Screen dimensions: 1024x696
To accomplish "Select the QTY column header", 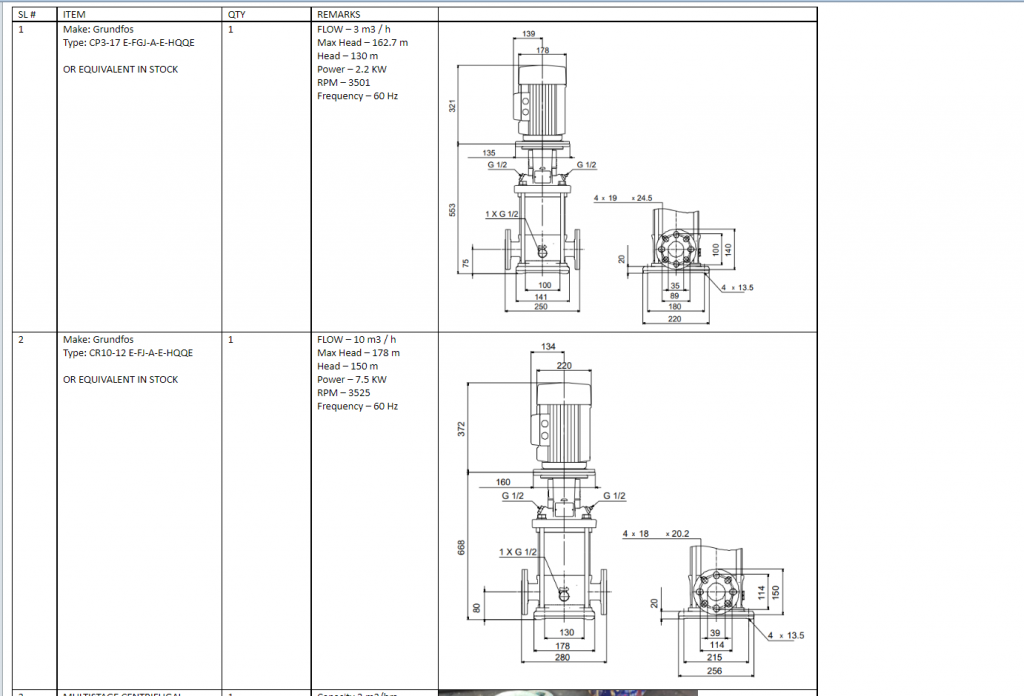I will [x=237, y=16].
